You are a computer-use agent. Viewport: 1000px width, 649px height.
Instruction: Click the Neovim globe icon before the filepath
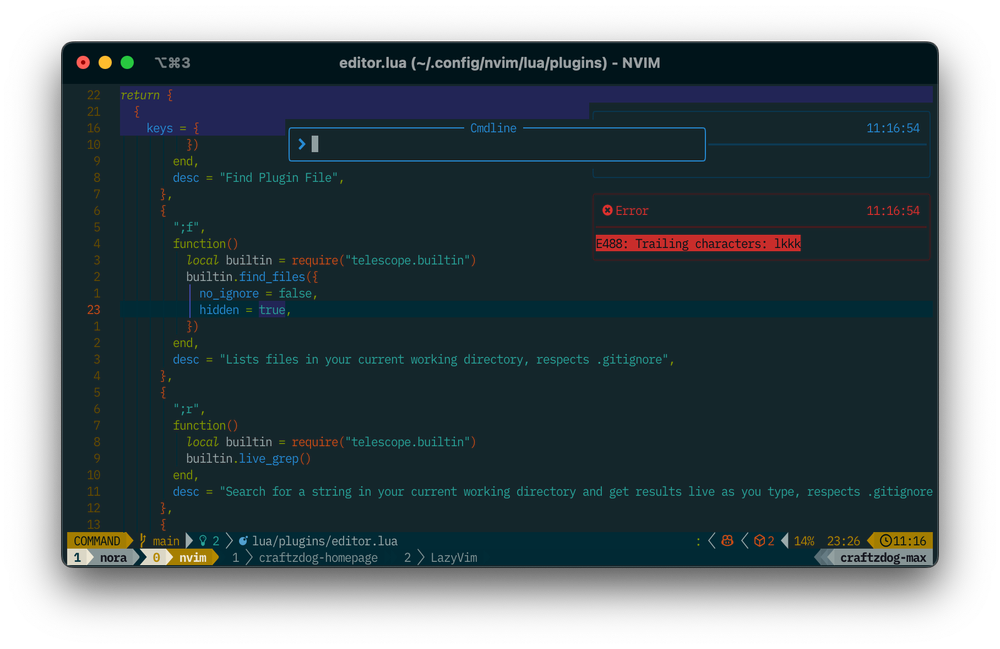click(243, 540)
